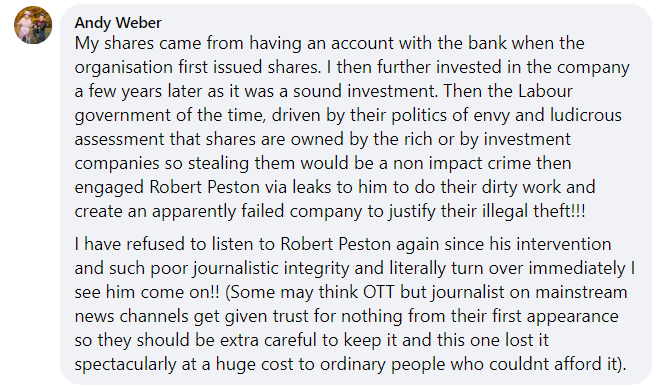Click the paragraph starting "My shares came from"
The height and width of the screenshot is (387, 668).
tap(352, 127)
